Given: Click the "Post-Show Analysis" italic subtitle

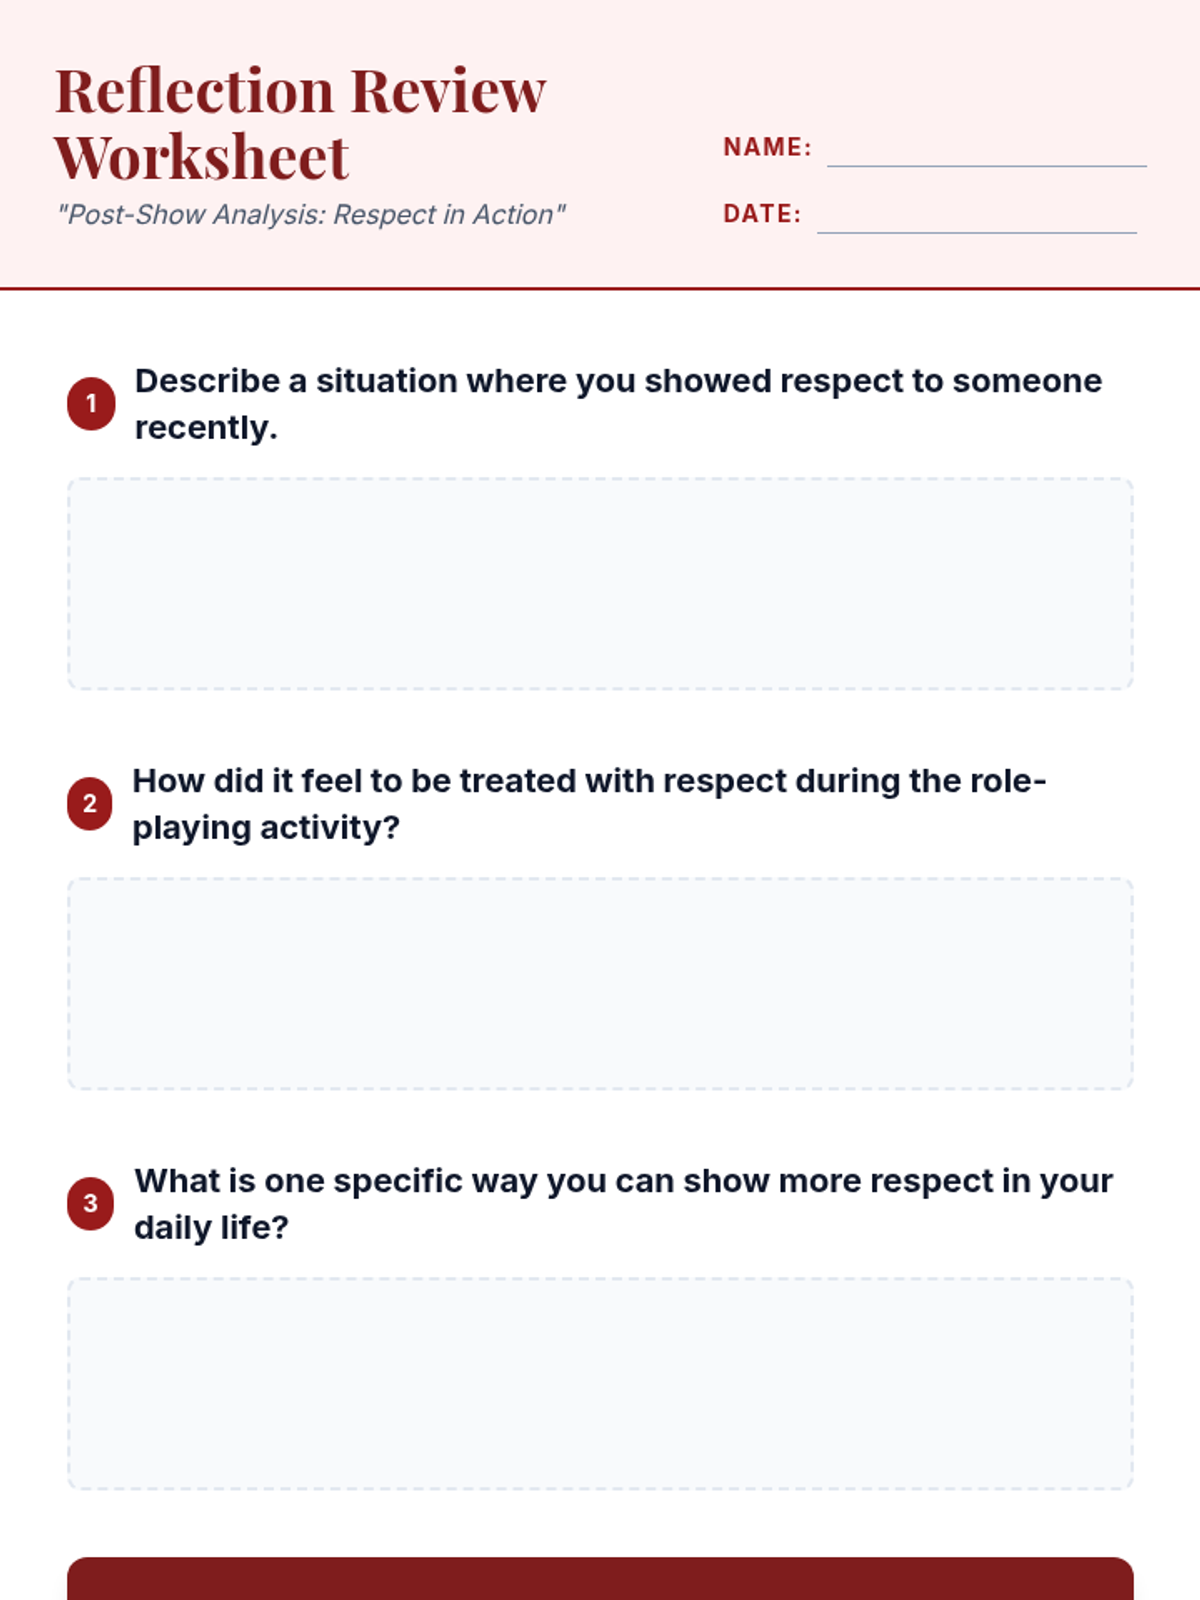Looking at the screenshot, I should [311, 215].
